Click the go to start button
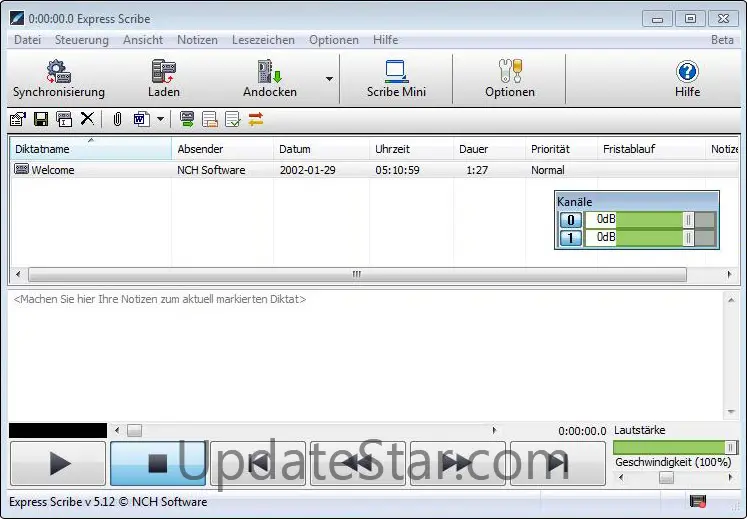The height and width of the screenshot is (519, 747). pos(258,463)
